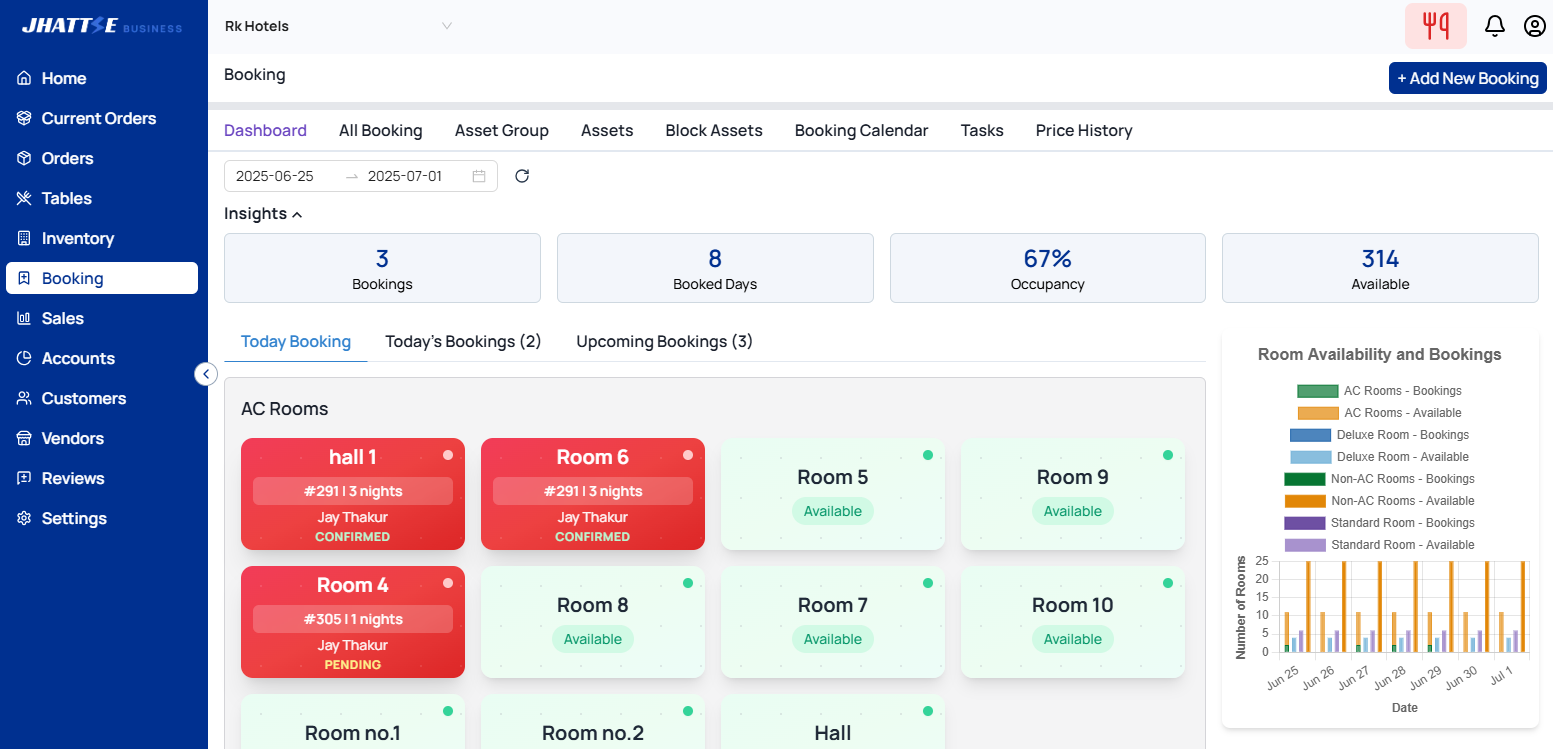1553x749 pixels.
Task: Show Upcoming Bookings (3) tab
Action: point(664,341)
